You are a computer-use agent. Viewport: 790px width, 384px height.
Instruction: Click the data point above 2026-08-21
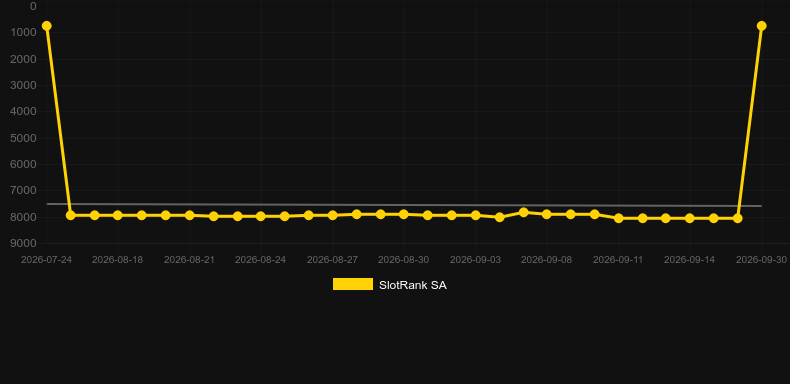tap(189, 215)
